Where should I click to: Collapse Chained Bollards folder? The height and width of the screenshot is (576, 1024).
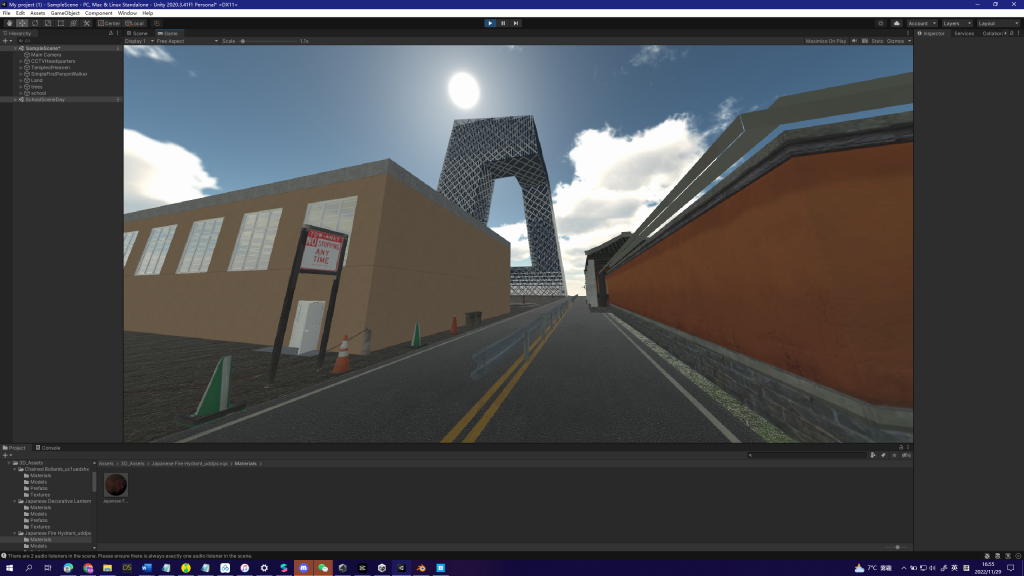[x=15, y=470]
